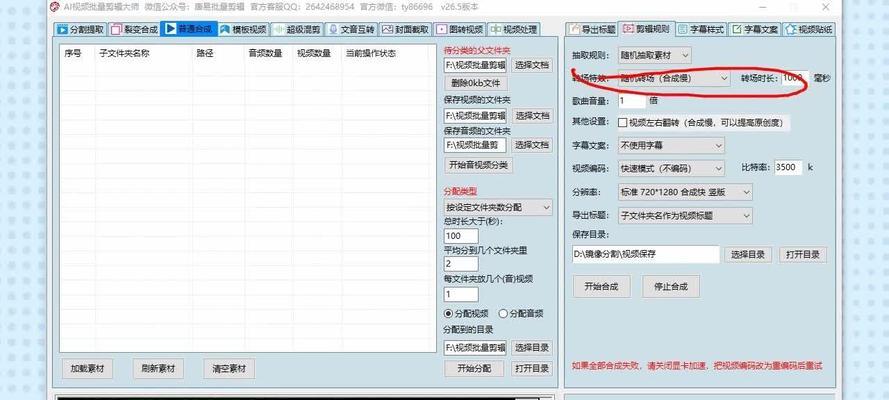Viewport: 889px width, 400px height.
Task: Open the 抽取规则 dropdown
Action: [655, 56]
